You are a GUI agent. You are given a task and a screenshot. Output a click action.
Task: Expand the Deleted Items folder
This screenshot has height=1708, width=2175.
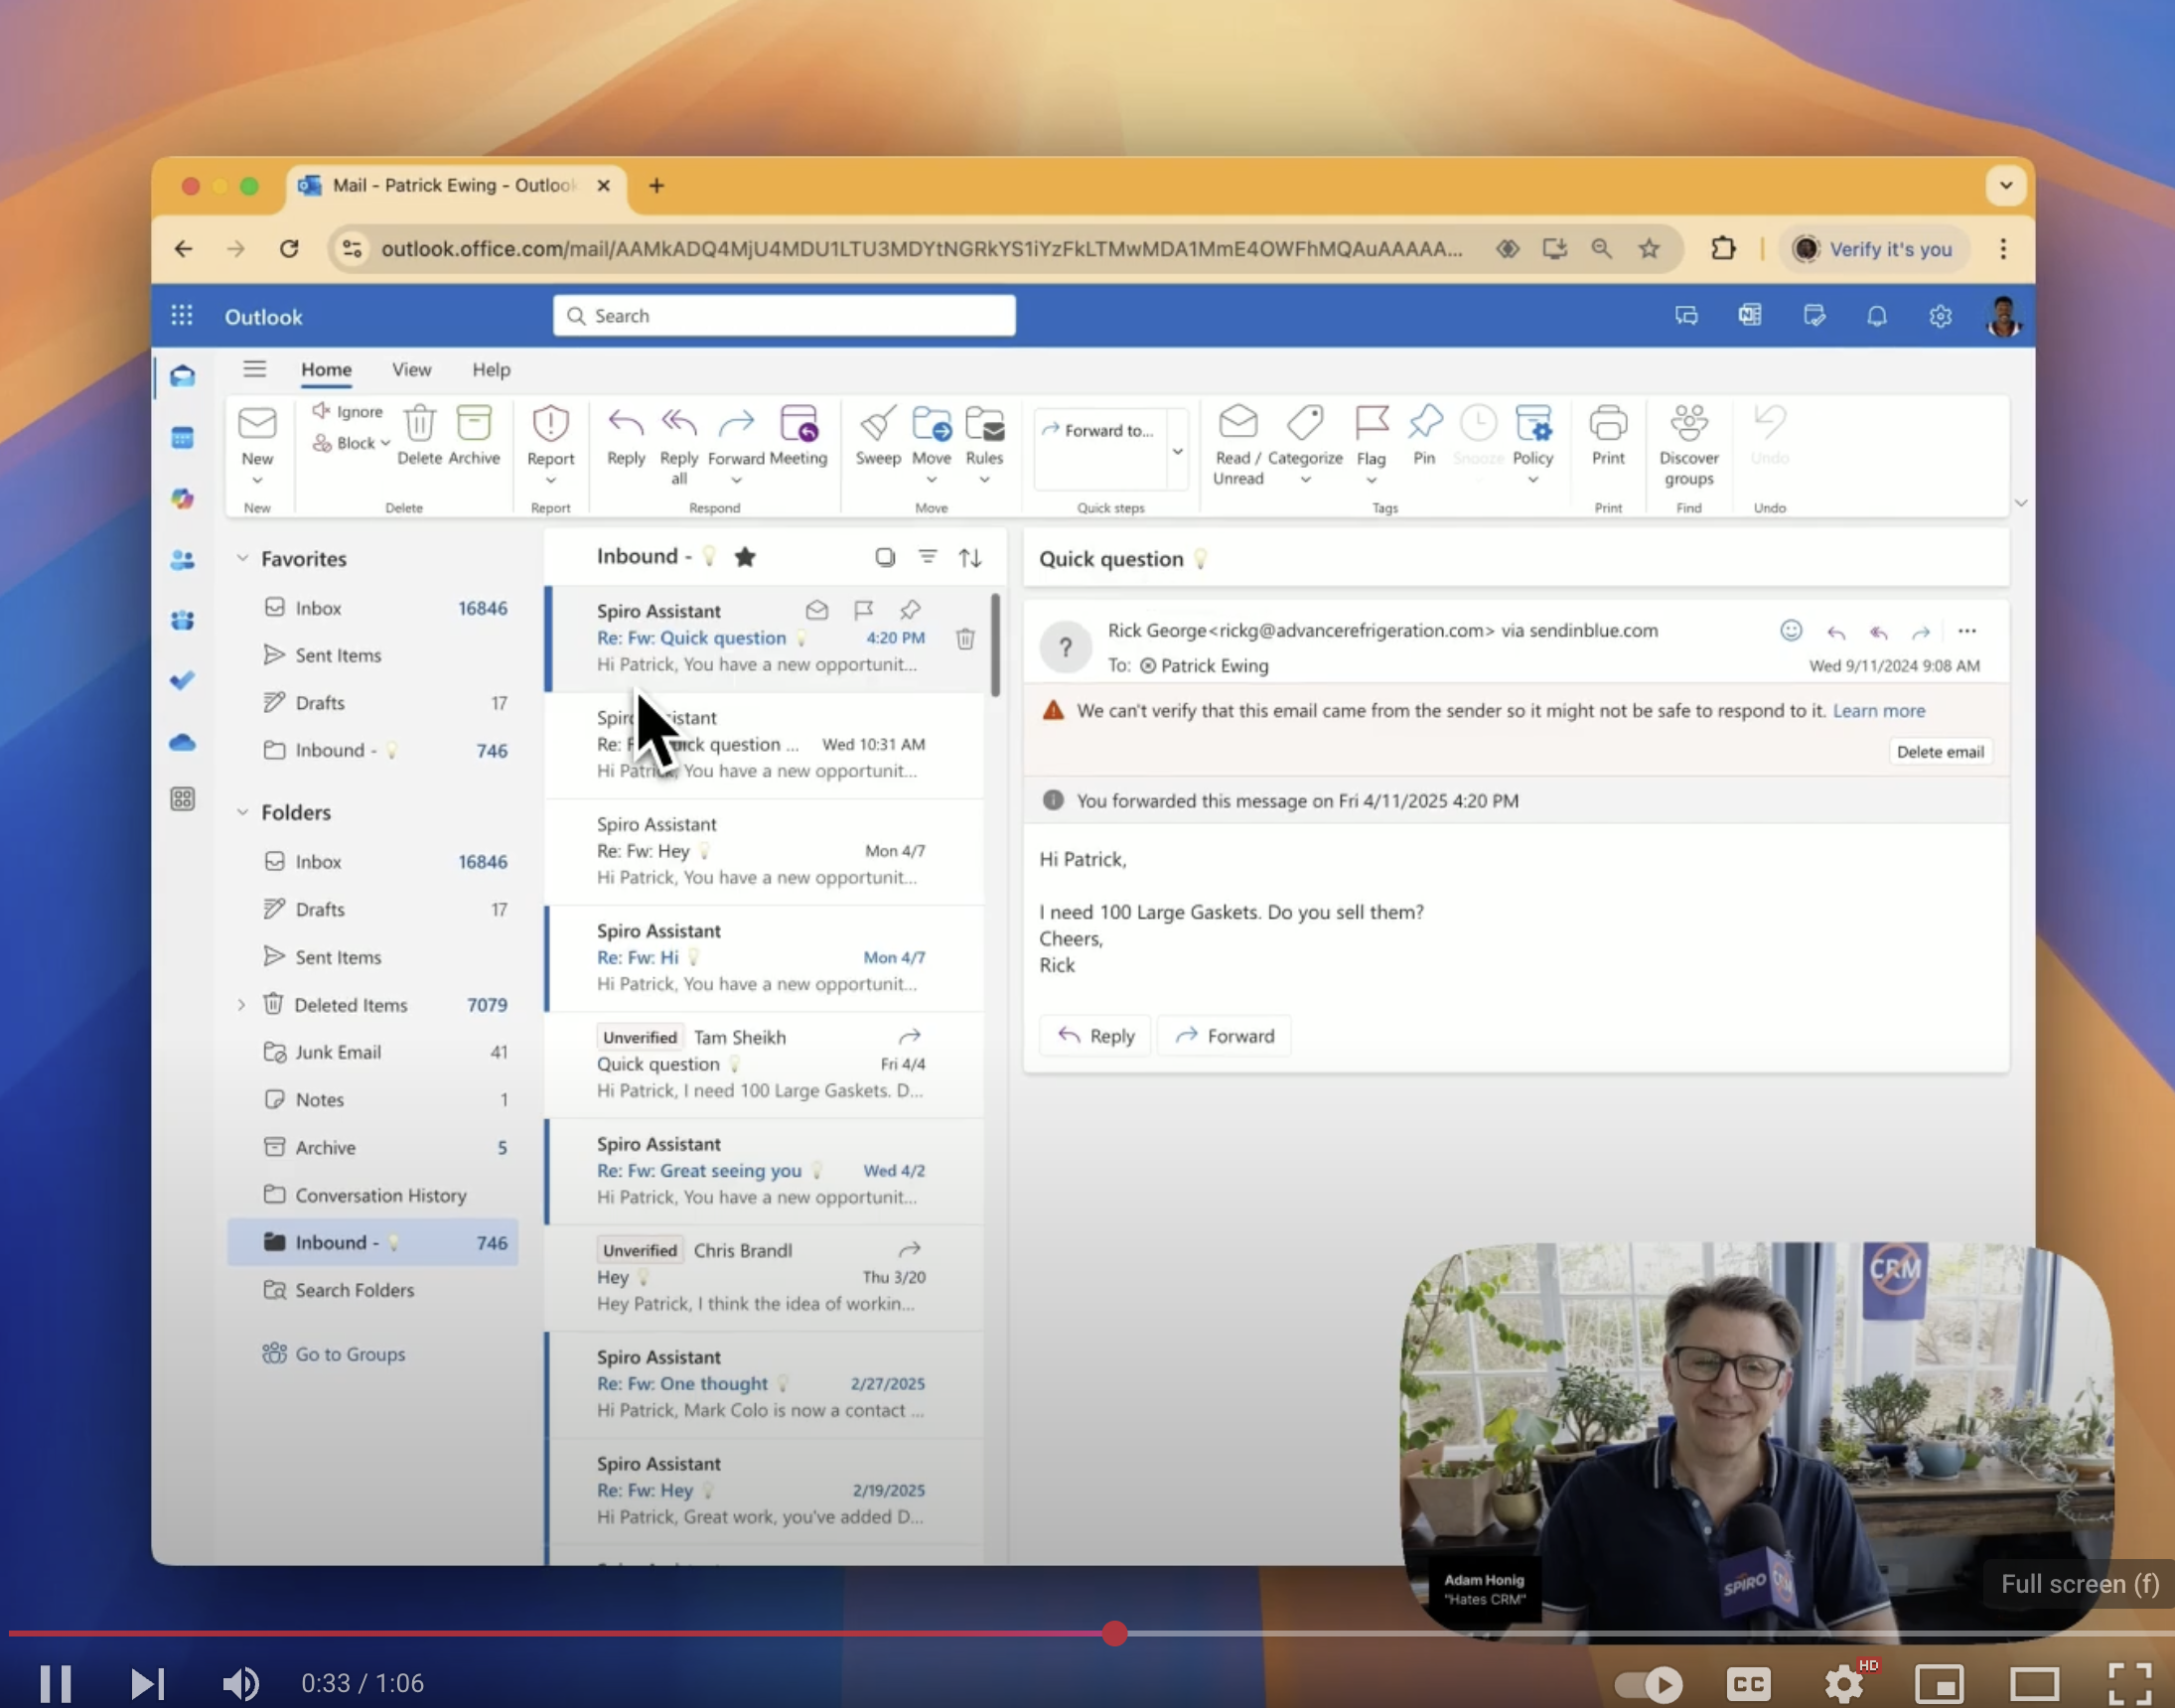(x=241, y=1004)
